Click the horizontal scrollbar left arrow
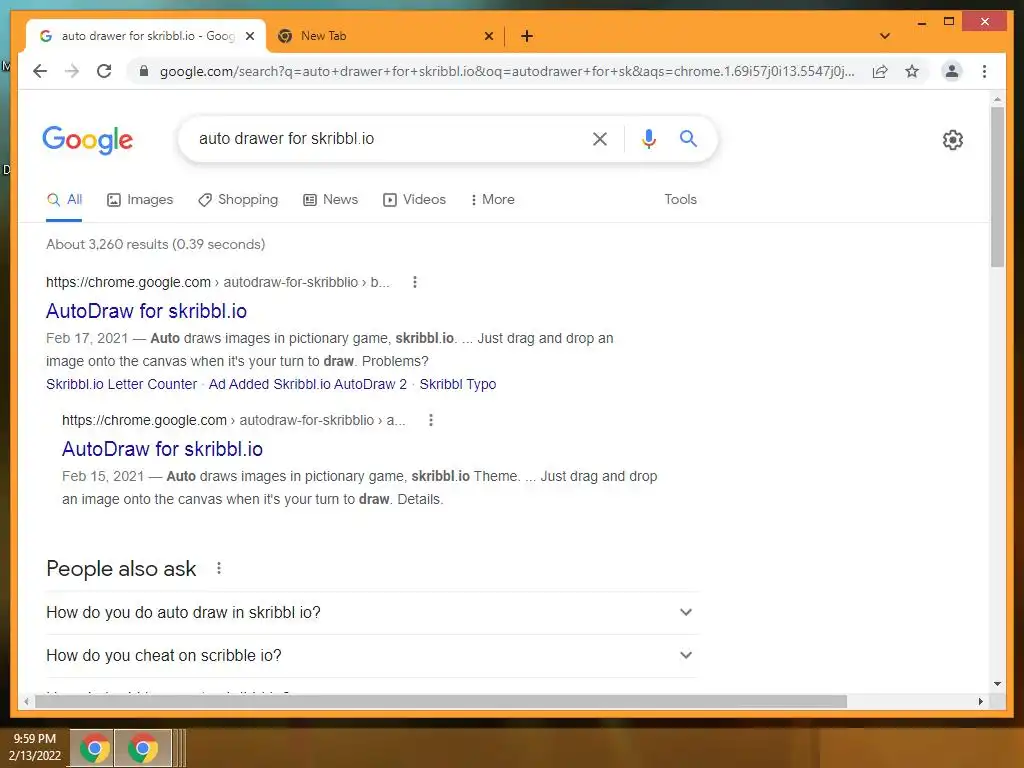1024x768 pixels. 26,701
